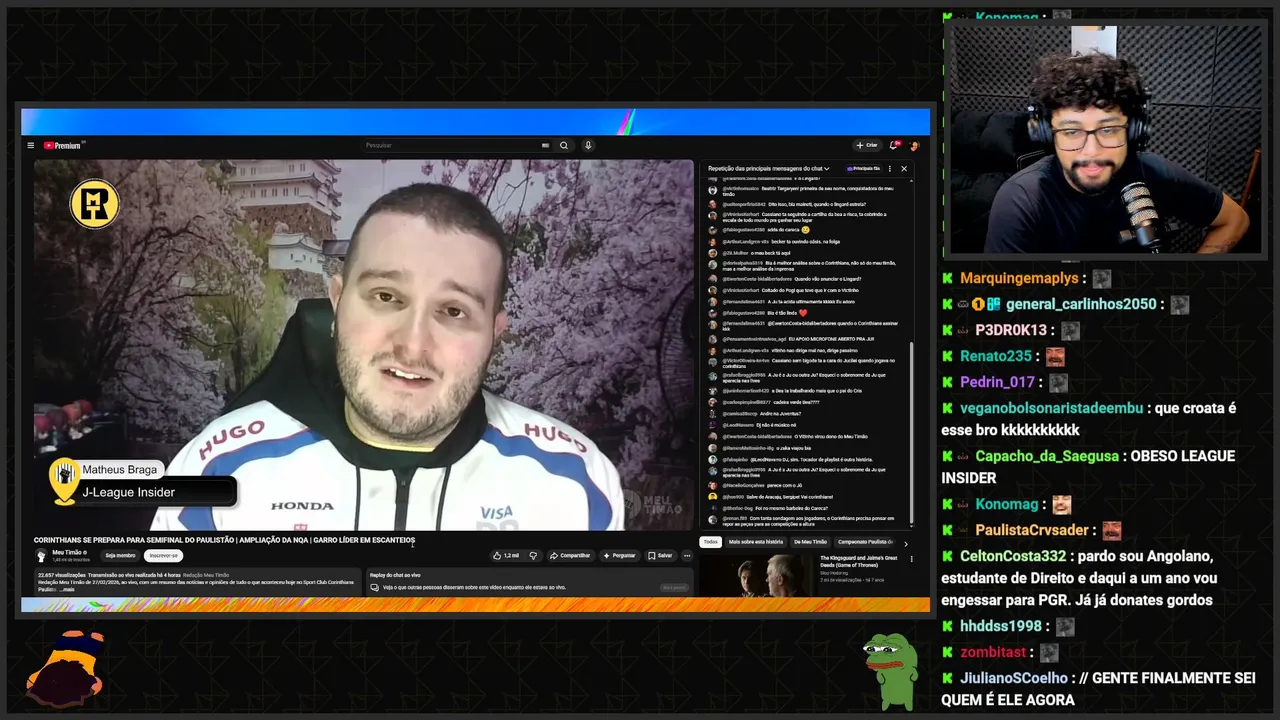Share the video via Compartilhar

coord(570,556)
